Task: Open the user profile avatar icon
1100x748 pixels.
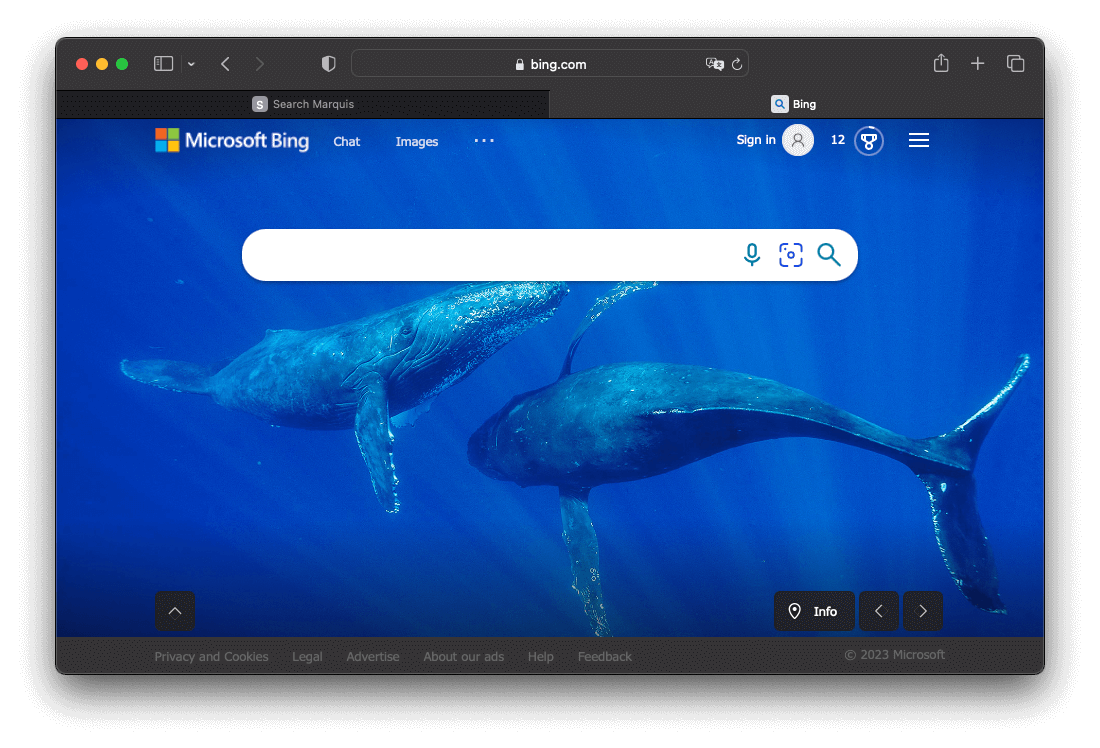Action: 797,140
